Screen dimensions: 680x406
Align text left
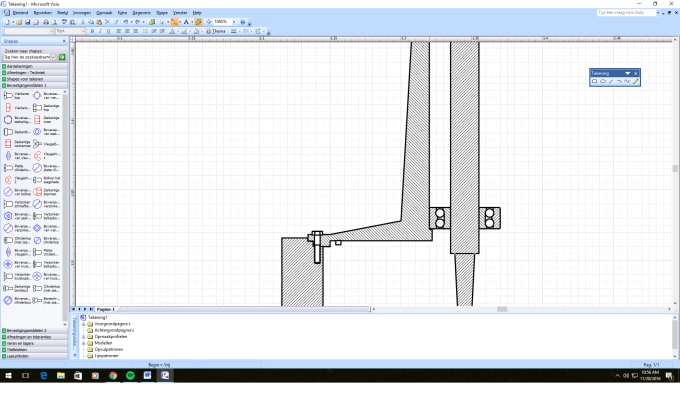pyautogui.click(x=118, y=31)
